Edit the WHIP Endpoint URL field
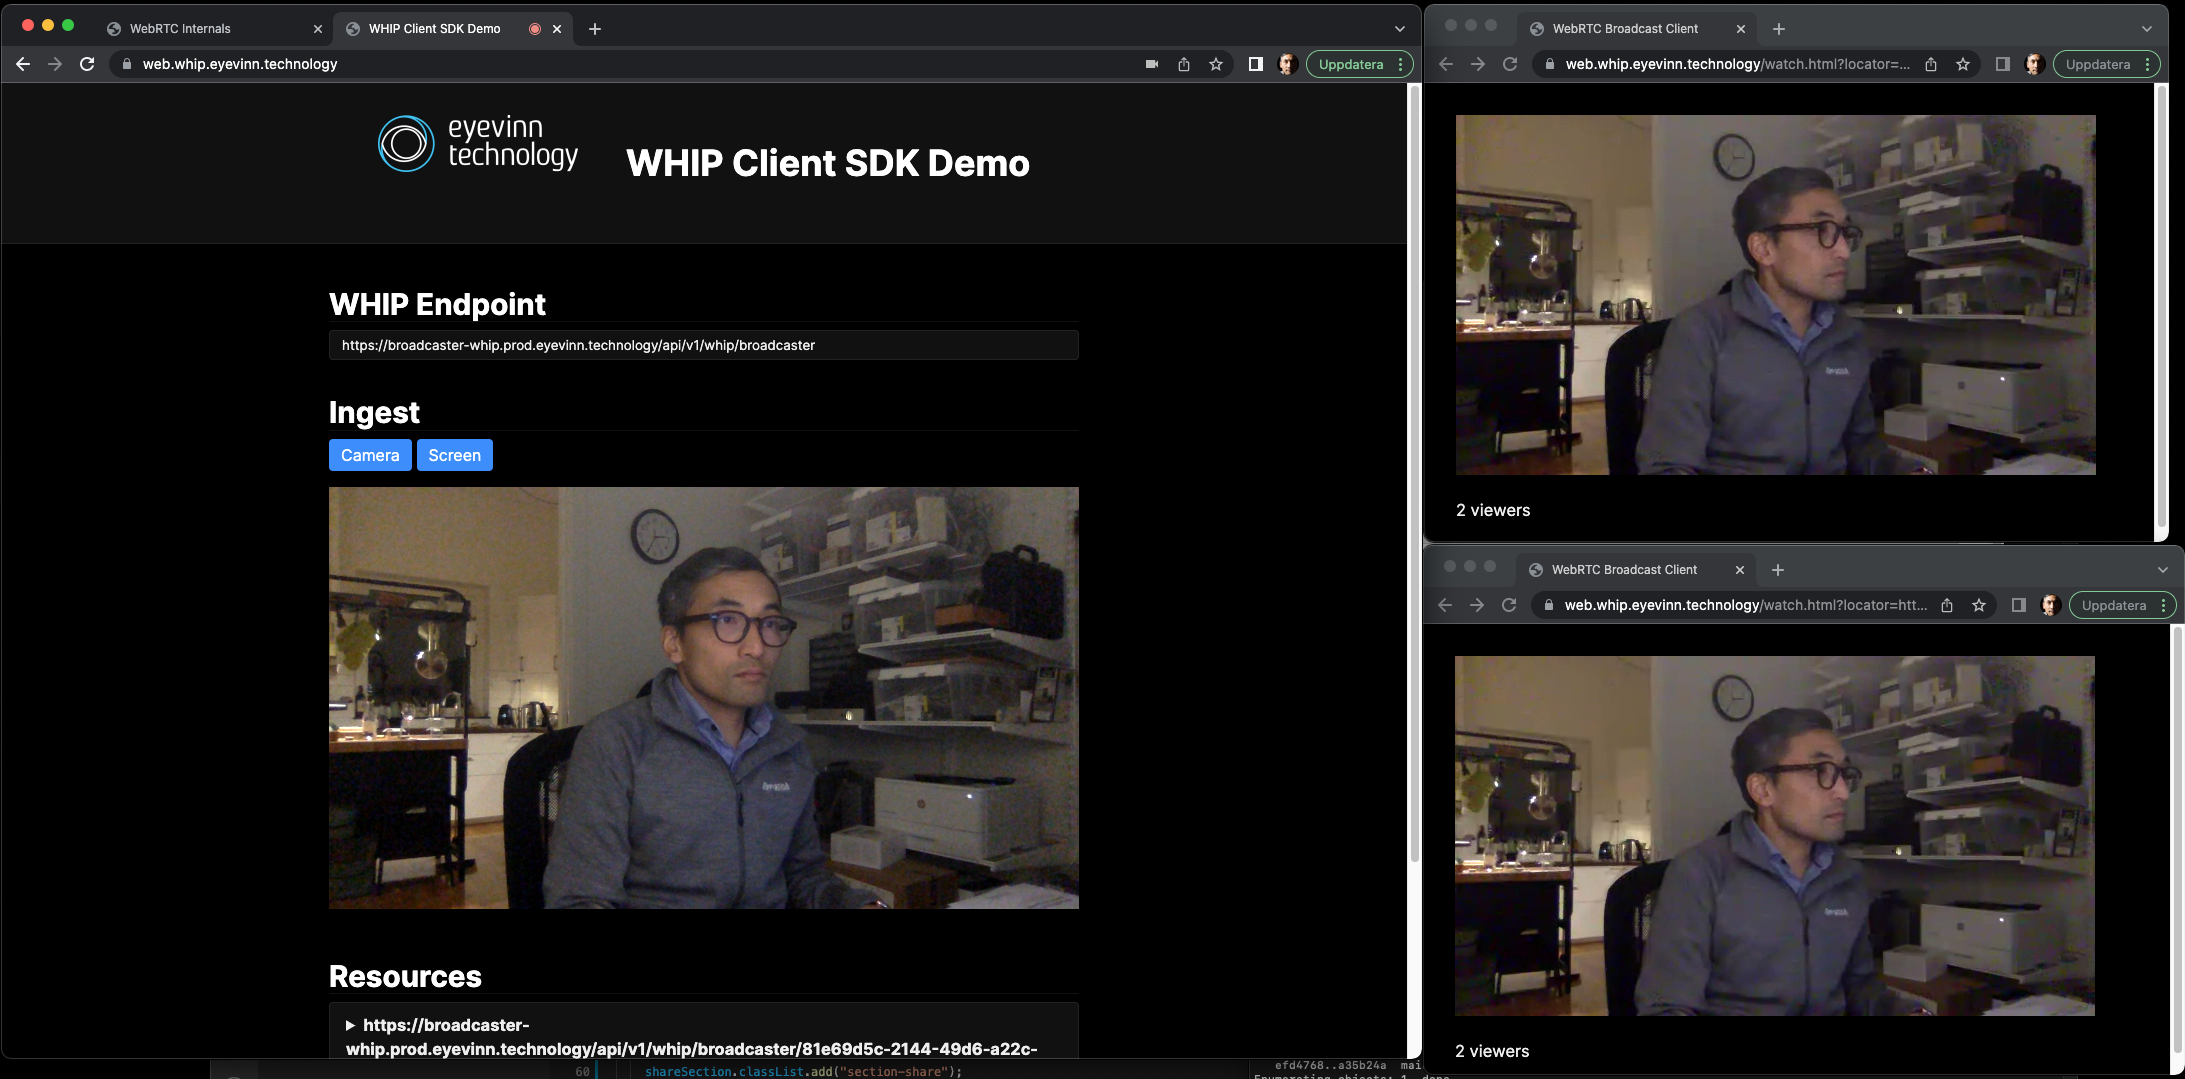The height and width of the screenshot is (1079, 2185). pos(704,345)
